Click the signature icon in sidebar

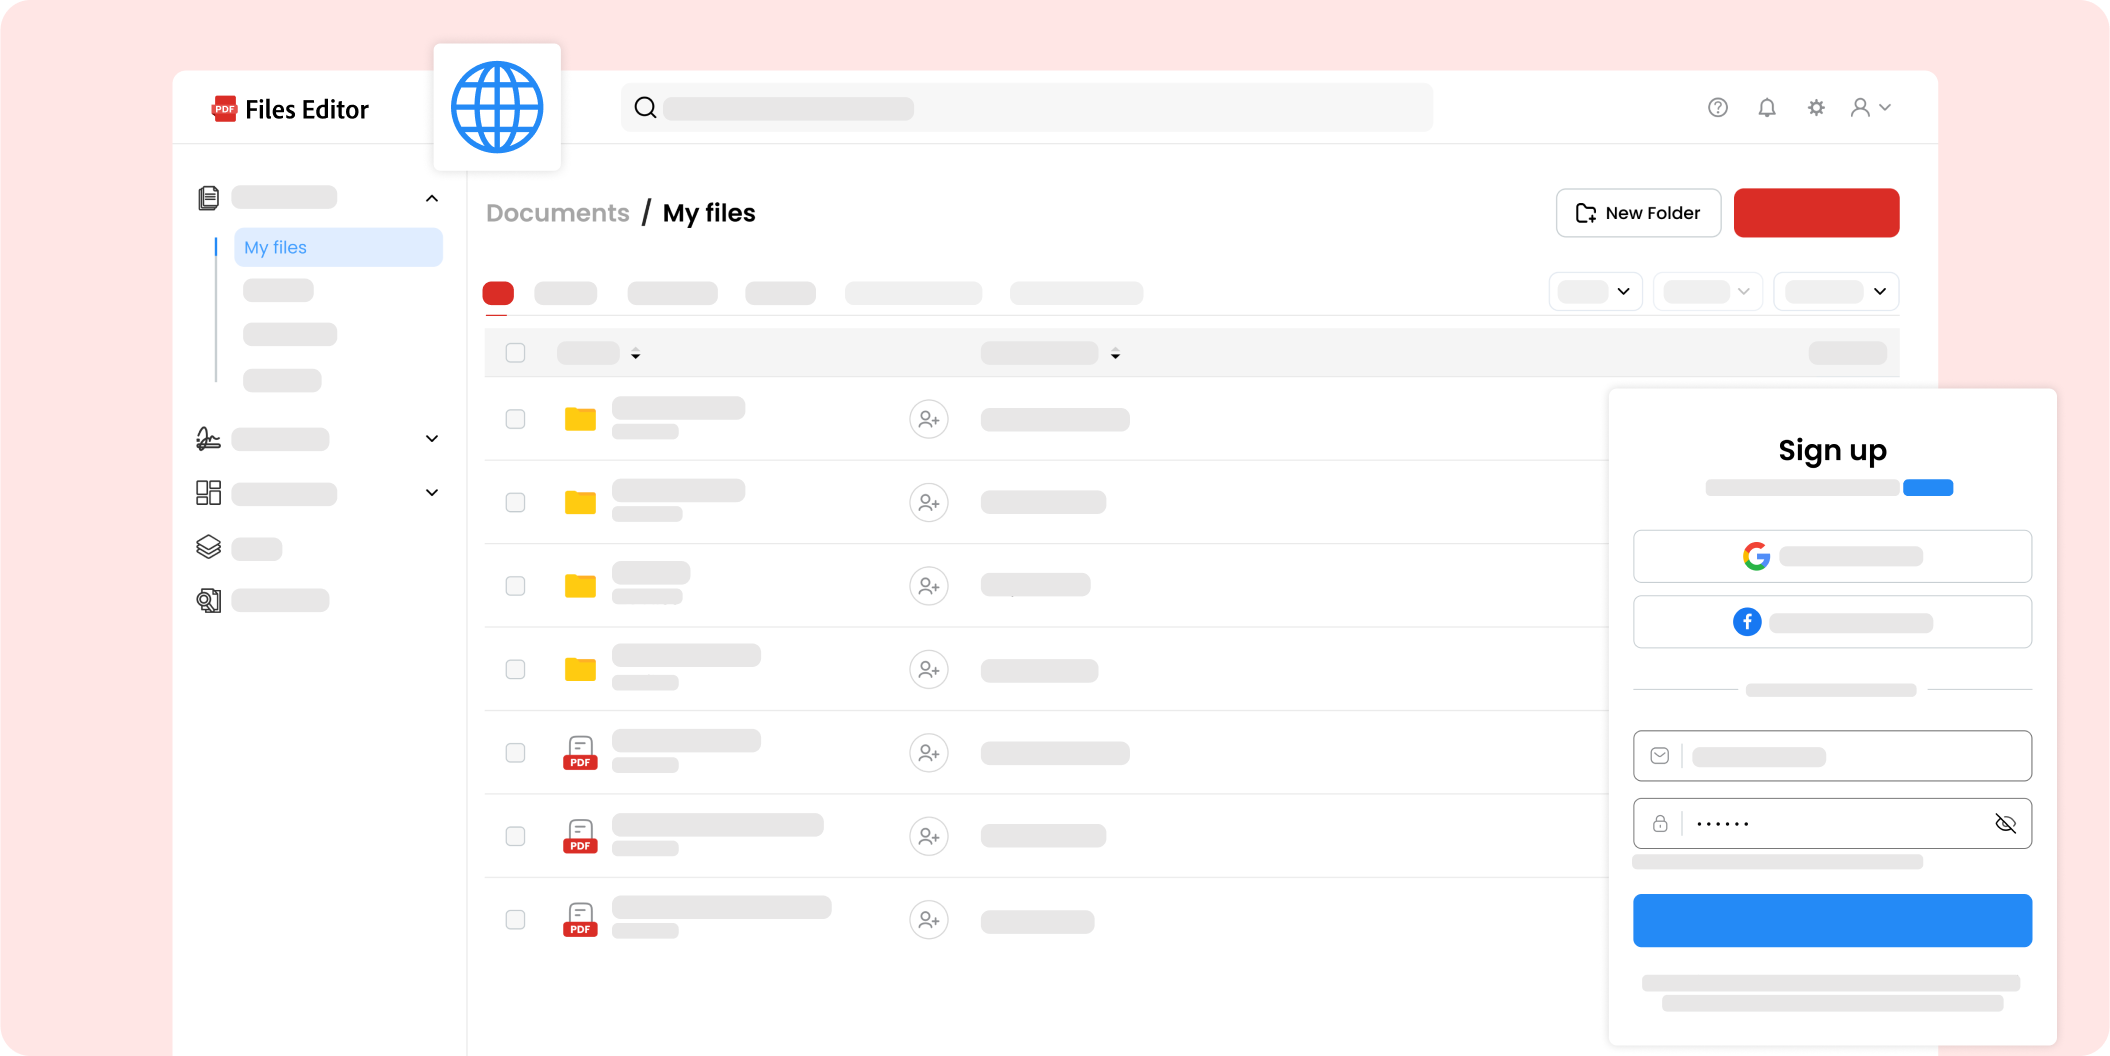click(x=208, y=438)
